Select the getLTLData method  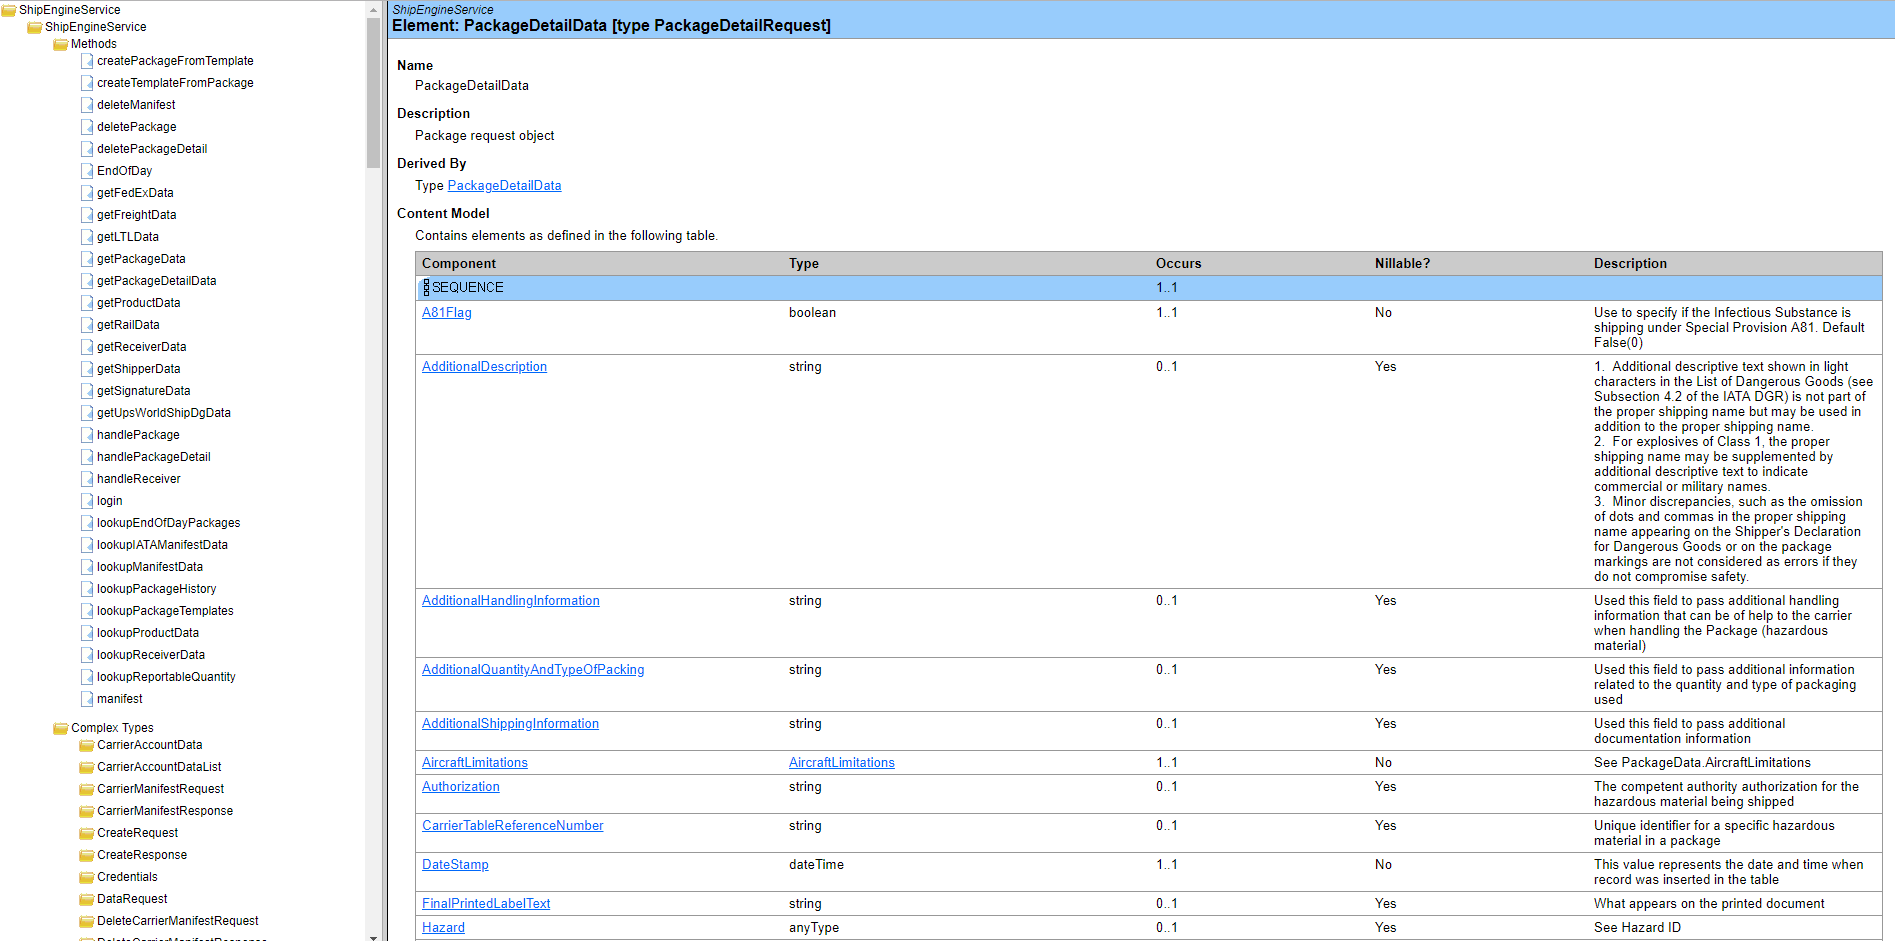(128, 237)
